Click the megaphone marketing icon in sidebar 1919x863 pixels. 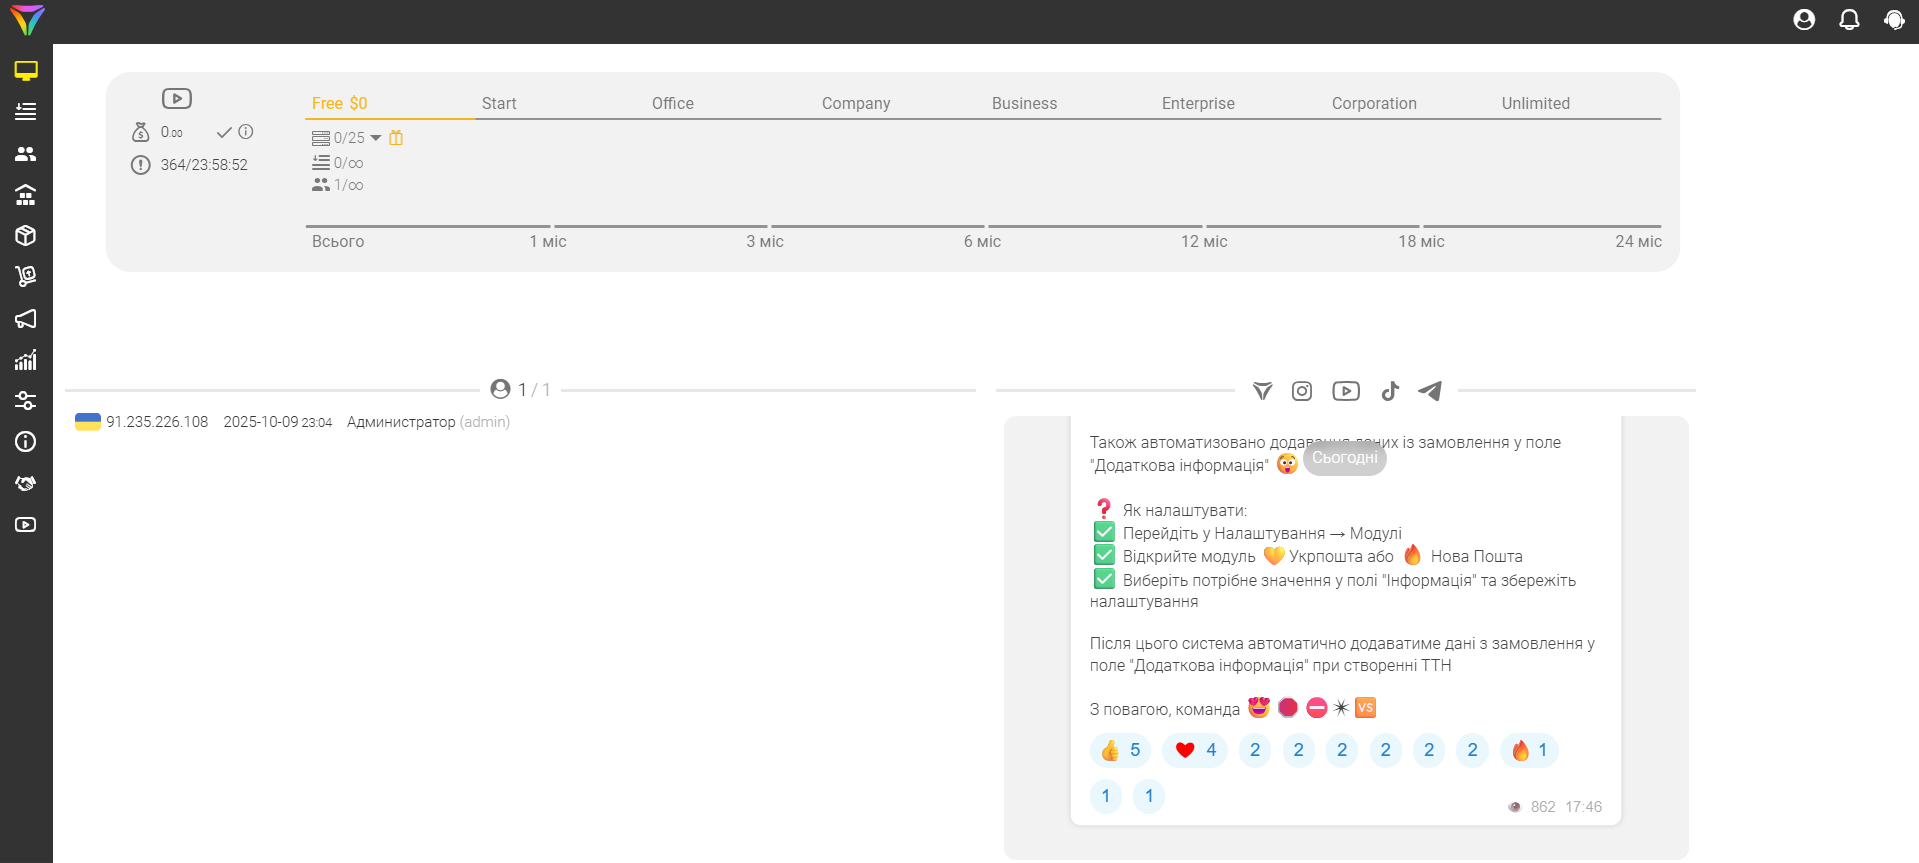tap(26, 319)
